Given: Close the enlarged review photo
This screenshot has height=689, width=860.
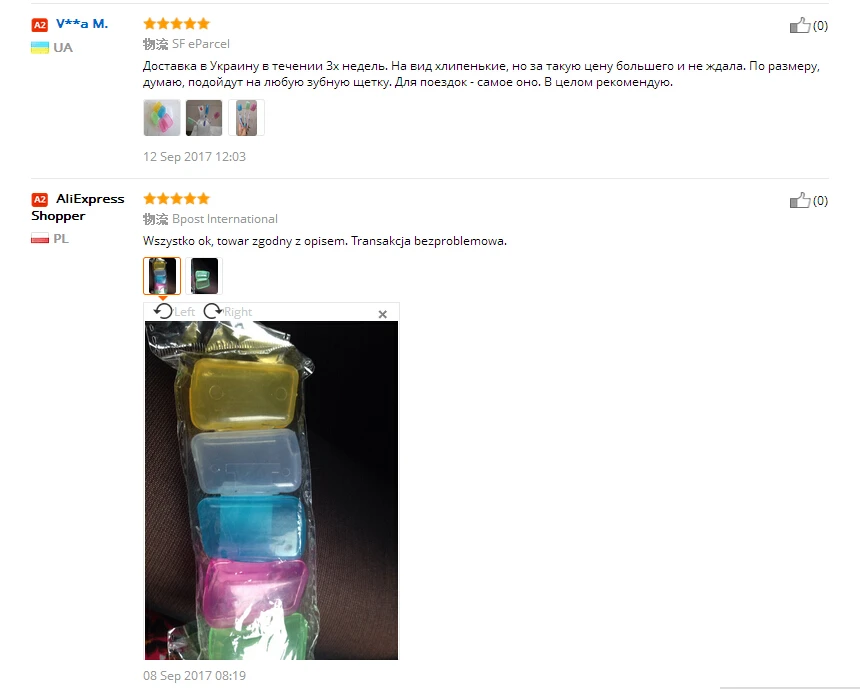Looking at the screenshot, I should (x=383, y=314).
